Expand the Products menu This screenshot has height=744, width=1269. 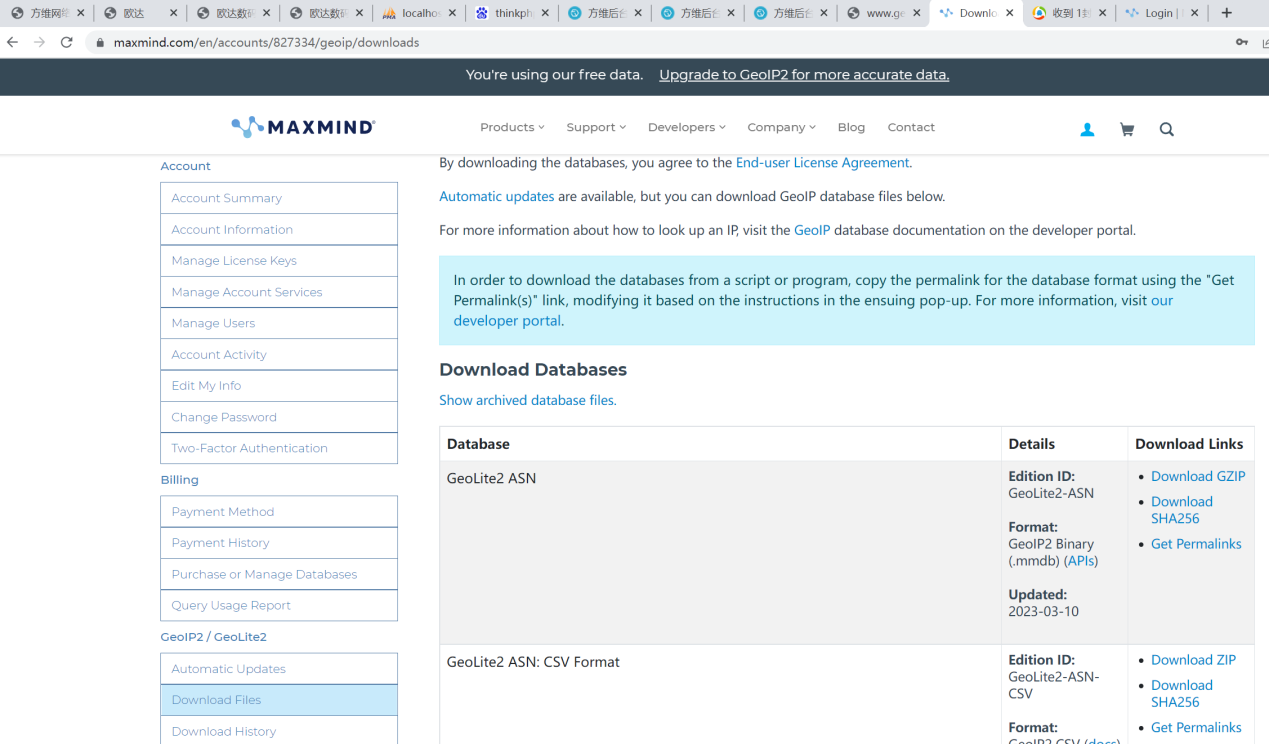point(512,127)
